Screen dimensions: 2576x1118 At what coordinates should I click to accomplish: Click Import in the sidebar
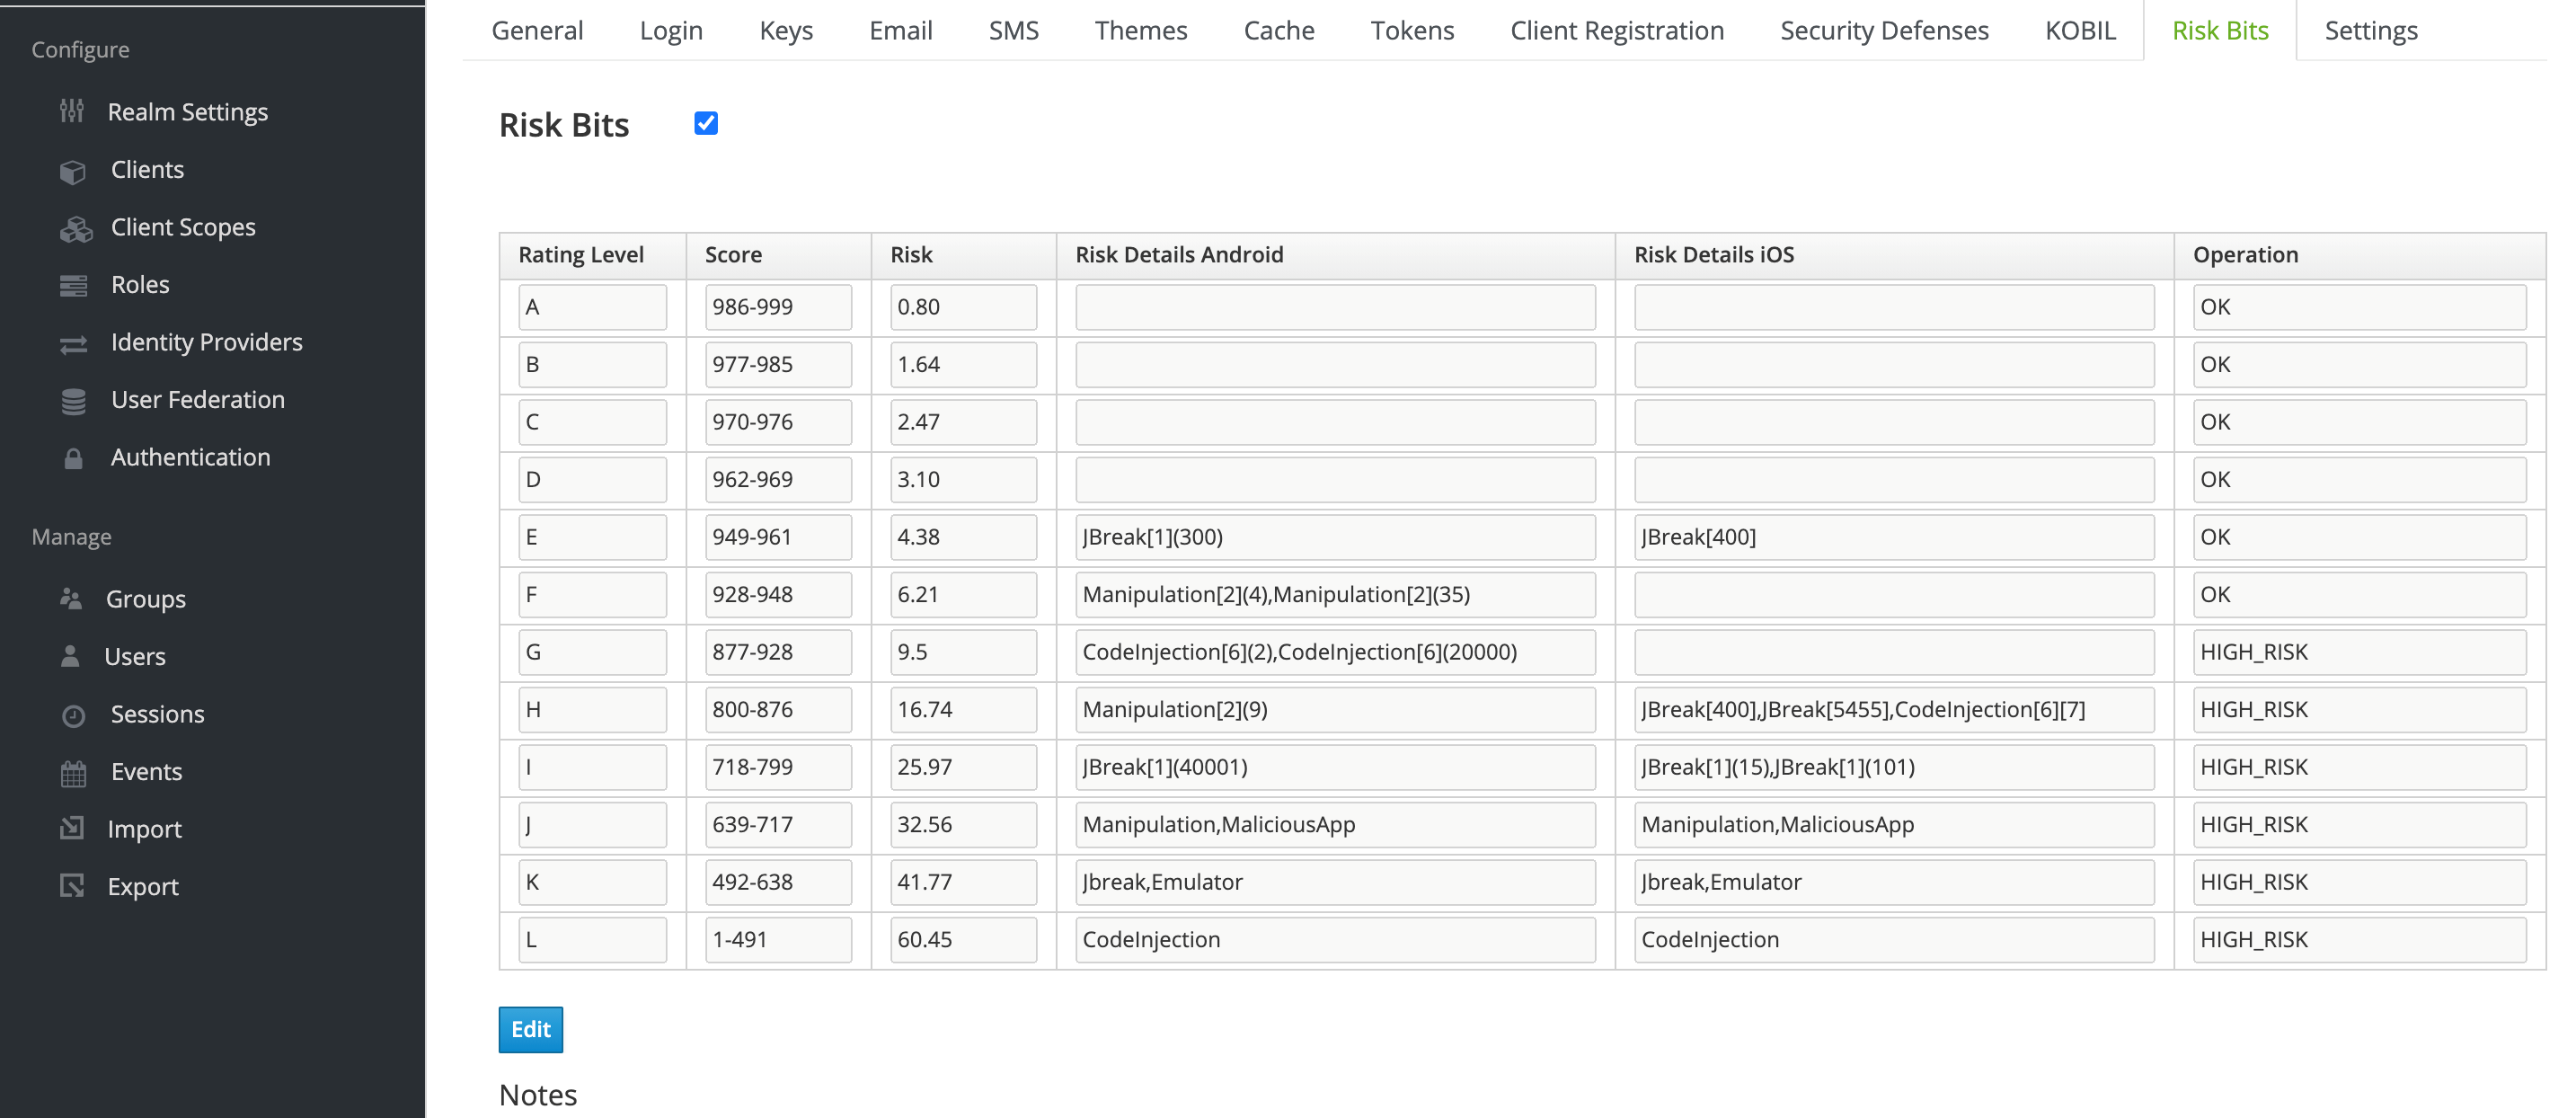[144, 829]
